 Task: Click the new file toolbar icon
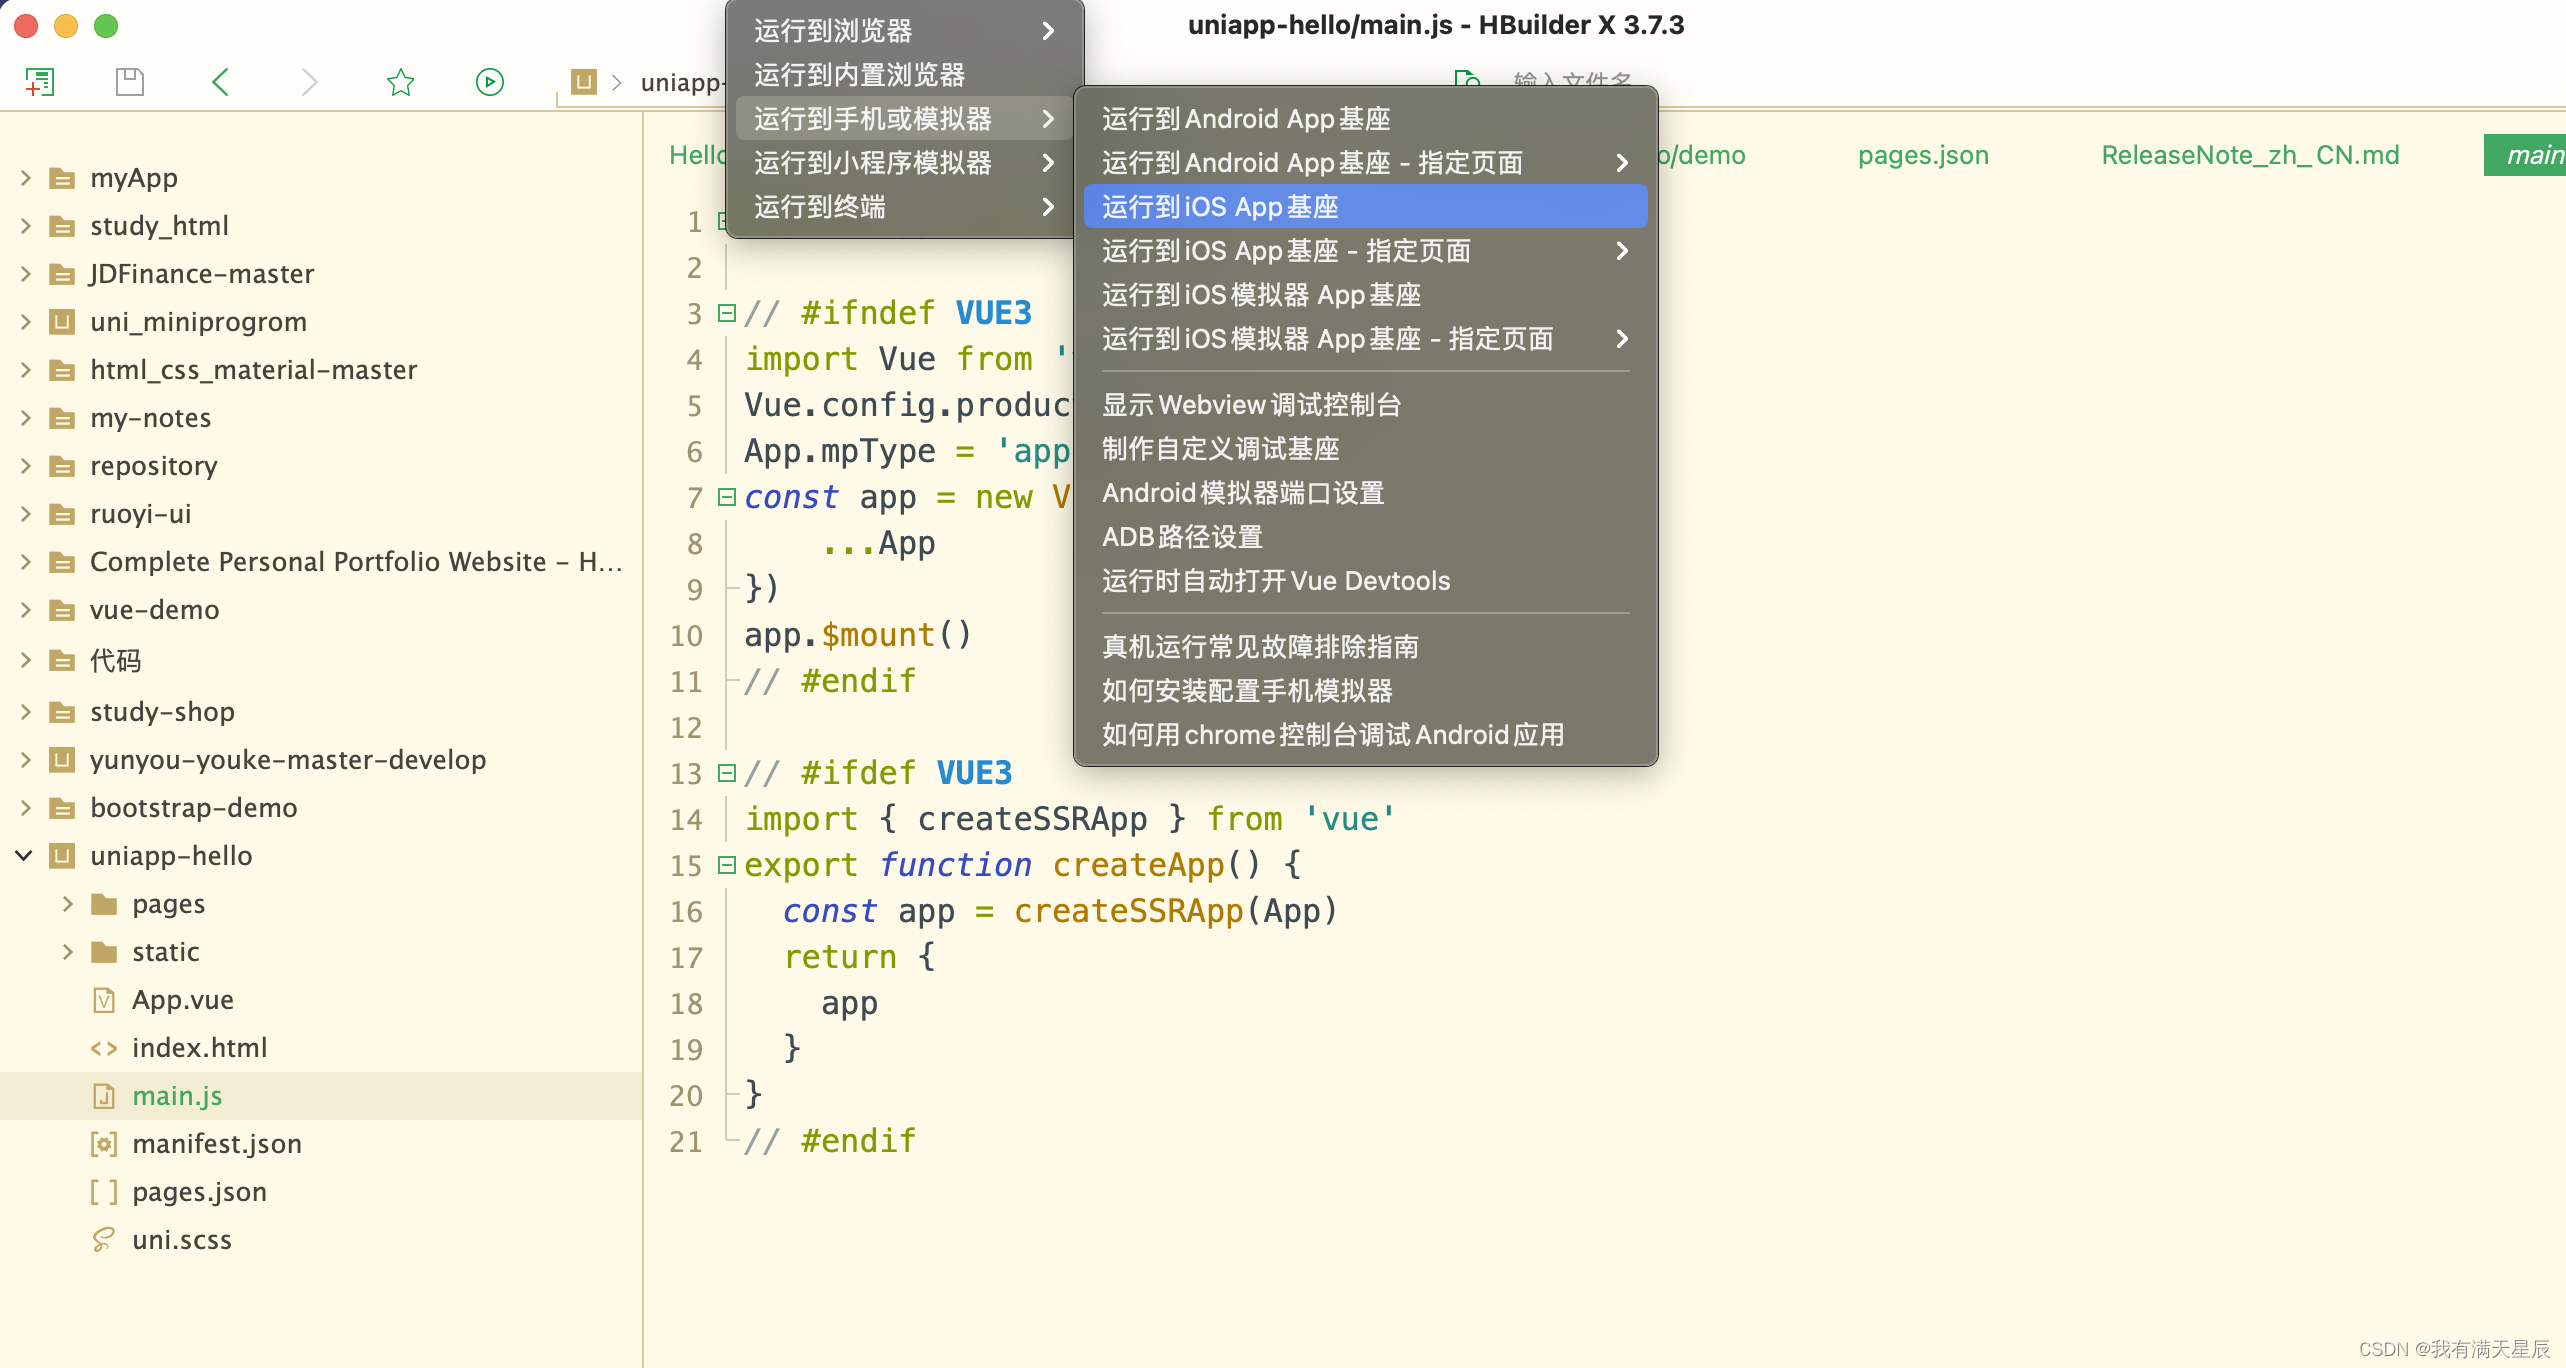coord(40,81)
